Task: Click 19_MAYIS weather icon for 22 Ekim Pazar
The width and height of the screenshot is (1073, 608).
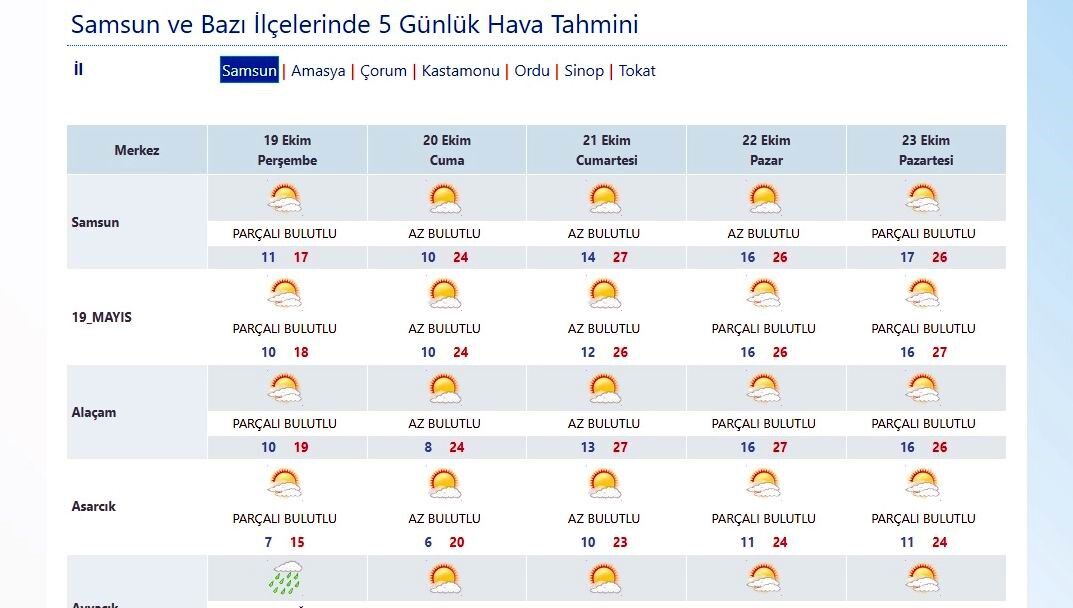Action: (x=764, y=293)
